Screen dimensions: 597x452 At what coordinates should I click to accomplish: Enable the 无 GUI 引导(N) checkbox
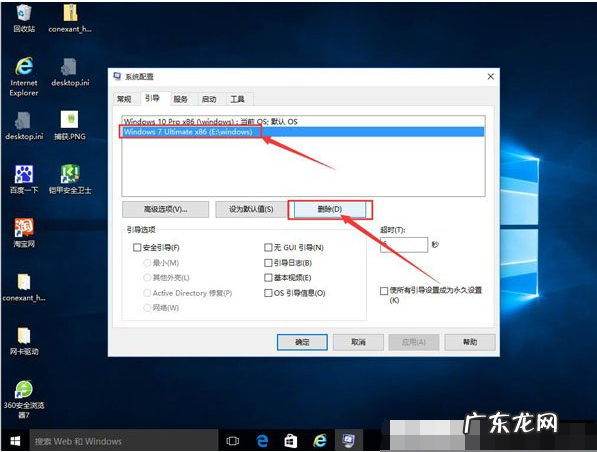coord(268,248)
